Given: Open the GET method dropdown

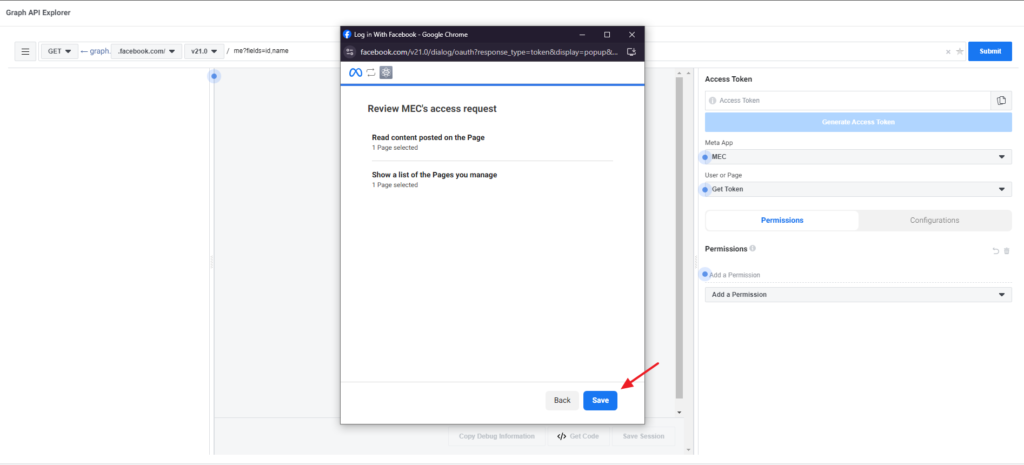Looking at the screenshot, I should pyautogui.click(x=60, y=51).
